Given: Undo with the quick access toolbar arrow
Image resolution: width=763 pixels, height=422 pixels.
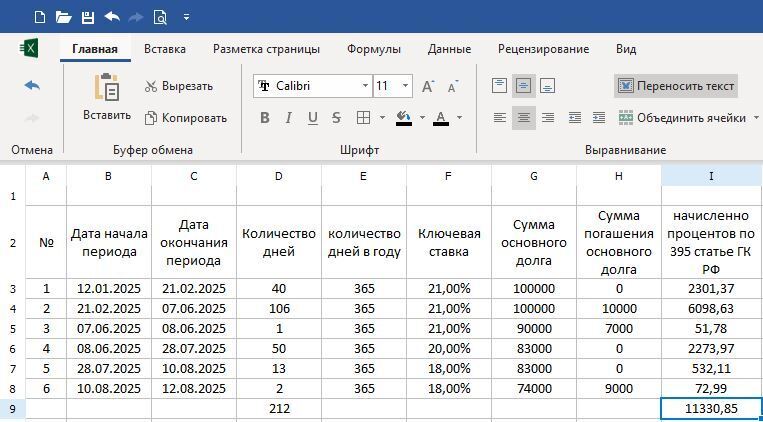Looking at the screenshot, I should click(x=112, y=18).
